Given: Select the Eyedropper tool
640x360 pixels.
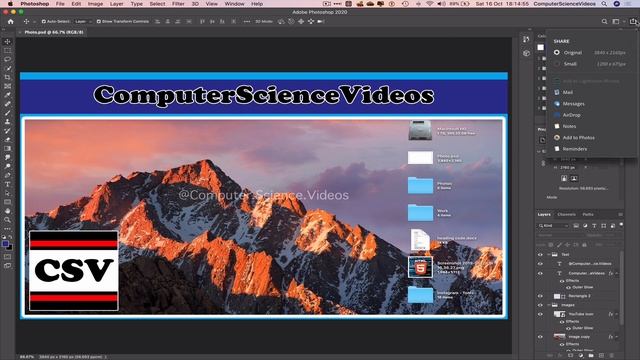Looking at the screenshot, I should [x=7, y=95].
